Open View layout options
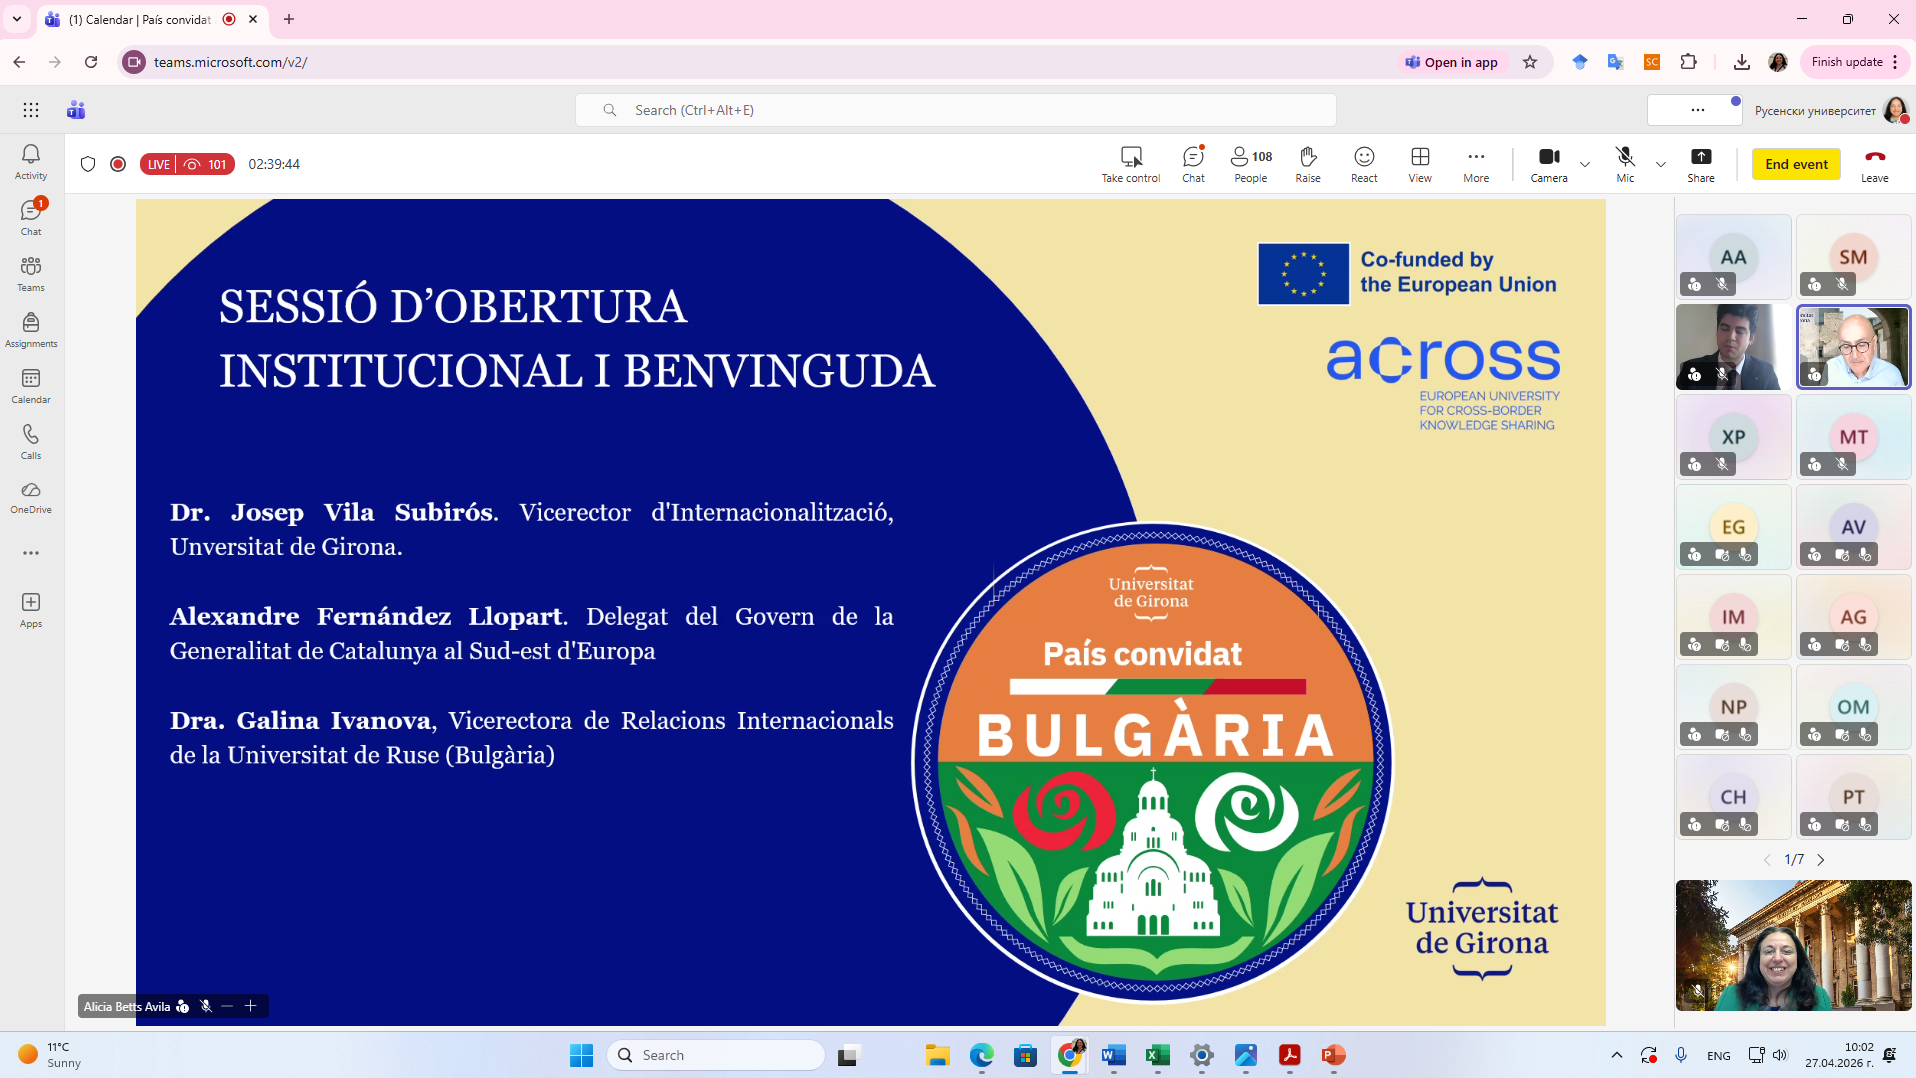The height and width of the screenshot is (1078, 1916). coord(1420,164)
